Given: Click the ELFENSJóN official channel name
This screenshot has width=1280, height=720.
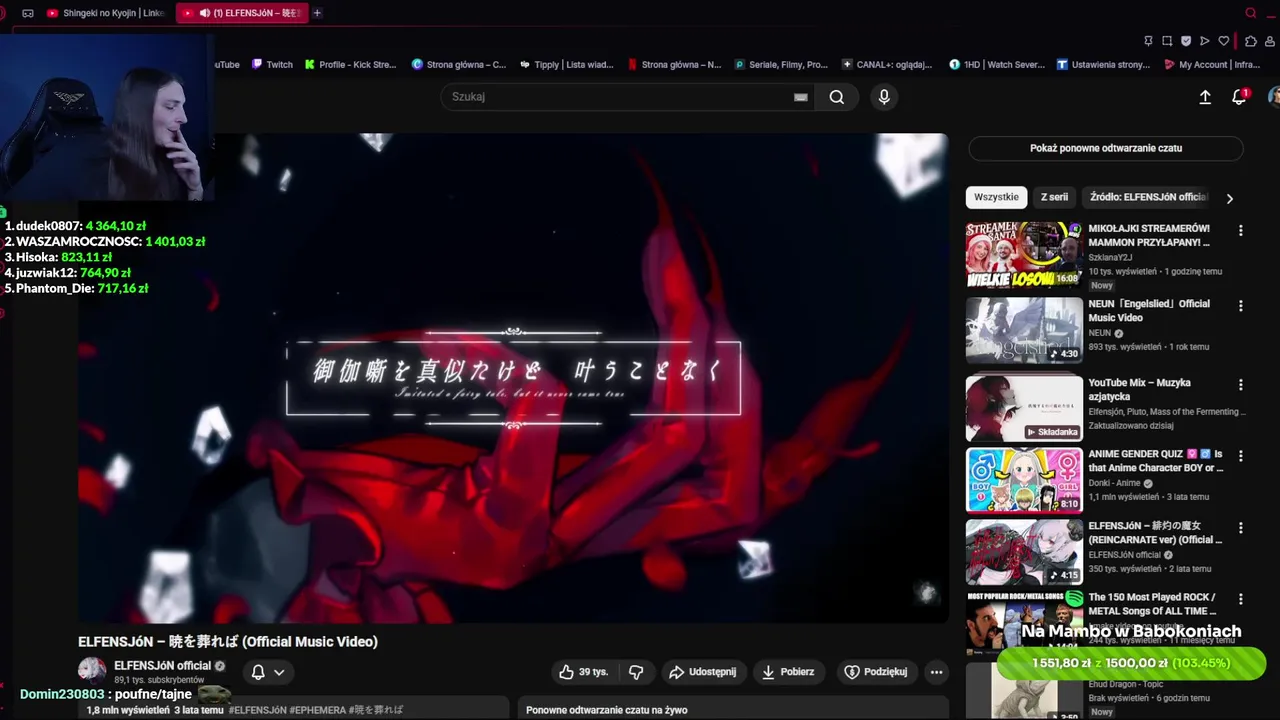Looking at the screenshot, I should click(x=163, y=665).
